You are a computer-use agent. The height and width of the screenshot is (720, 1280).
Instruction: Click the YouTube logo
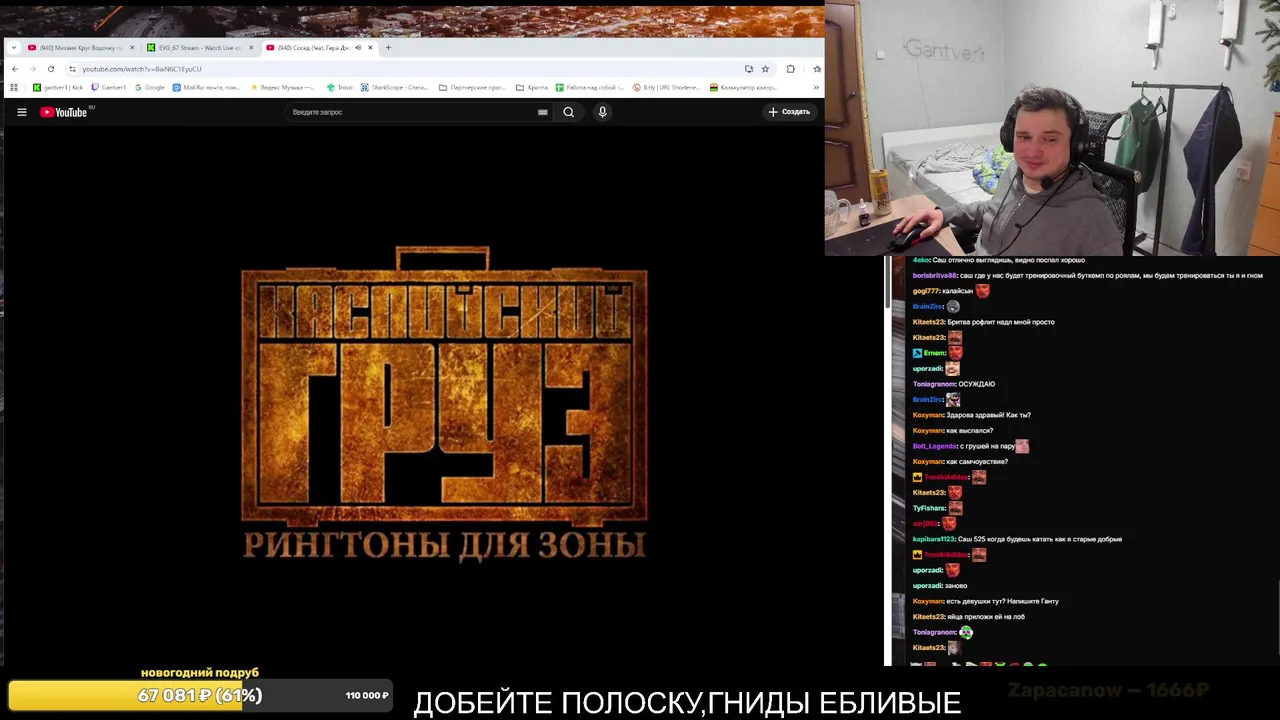pyautogui.click(x=64, y=112)
